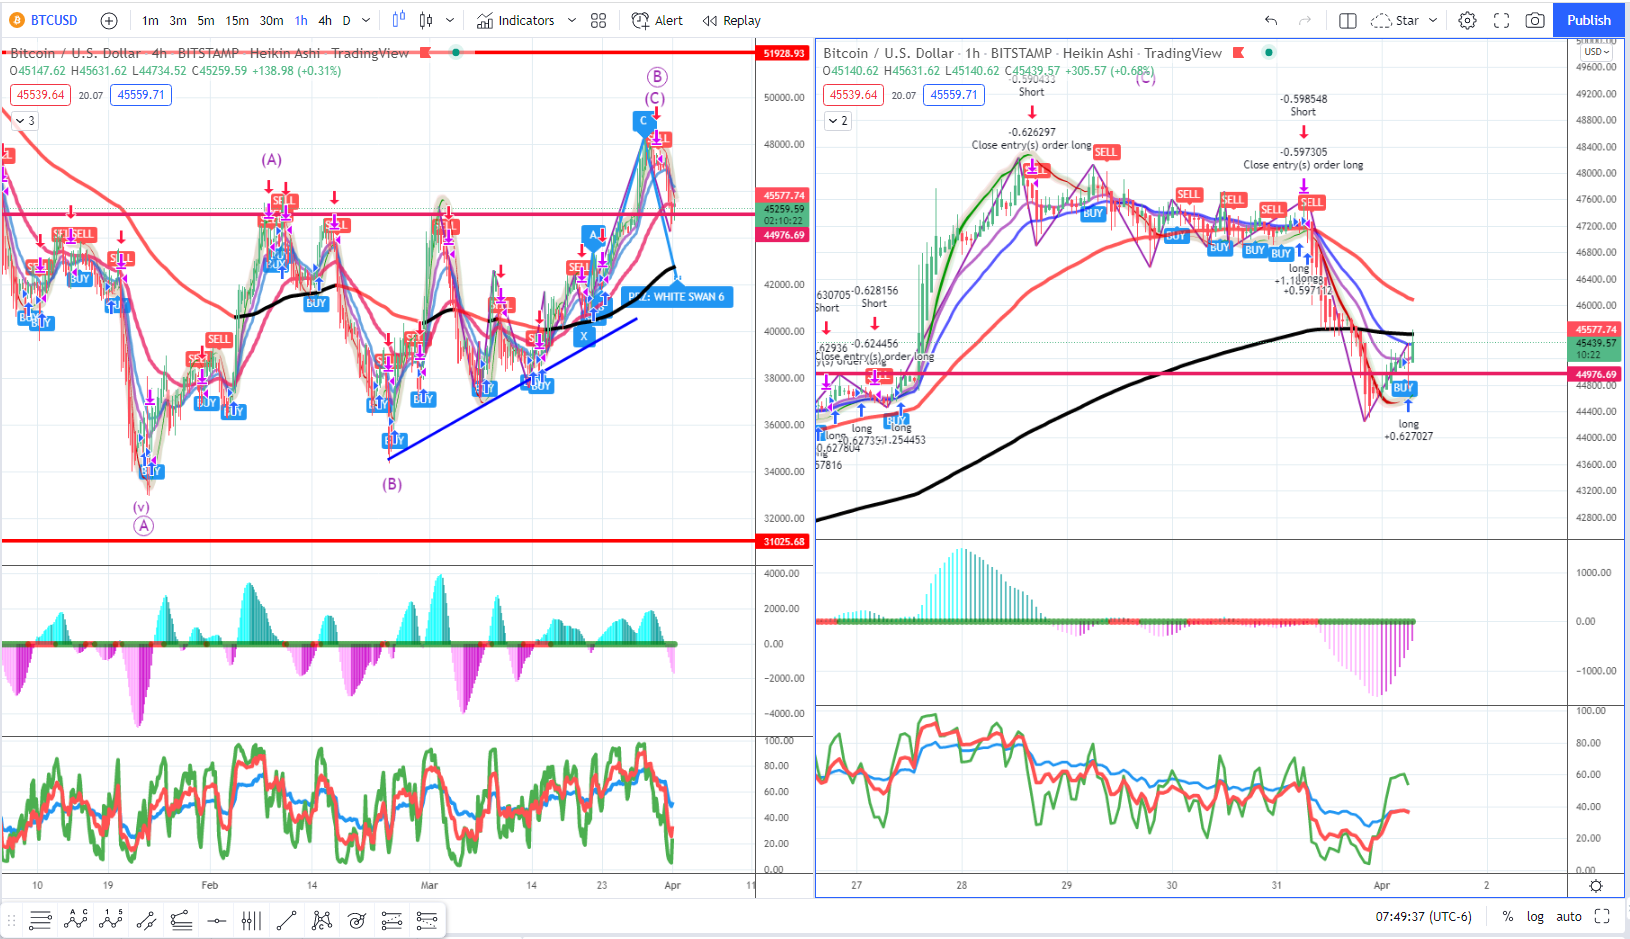
Task: Select the Fibonacci retracement tool
Action: click(x=181, y=920)
